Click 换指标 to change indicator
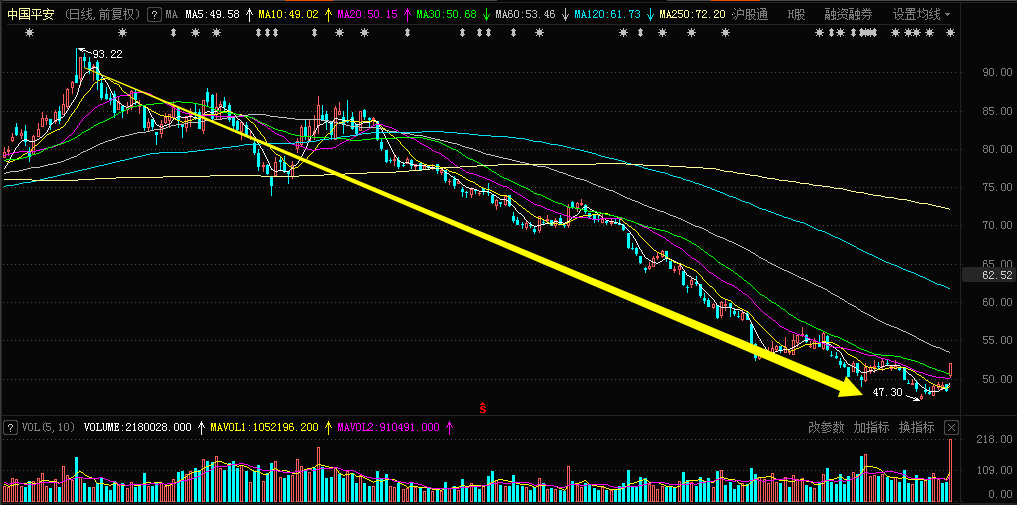1017x505 pixels. [x=916, y=427]
